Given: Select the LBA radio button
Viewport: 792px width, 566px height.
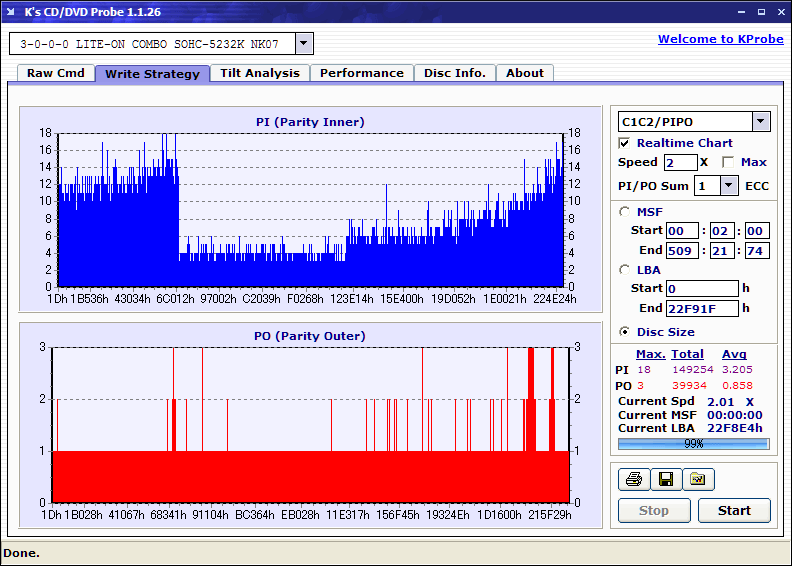Looking at the screenshot, I should pos(625,269).
